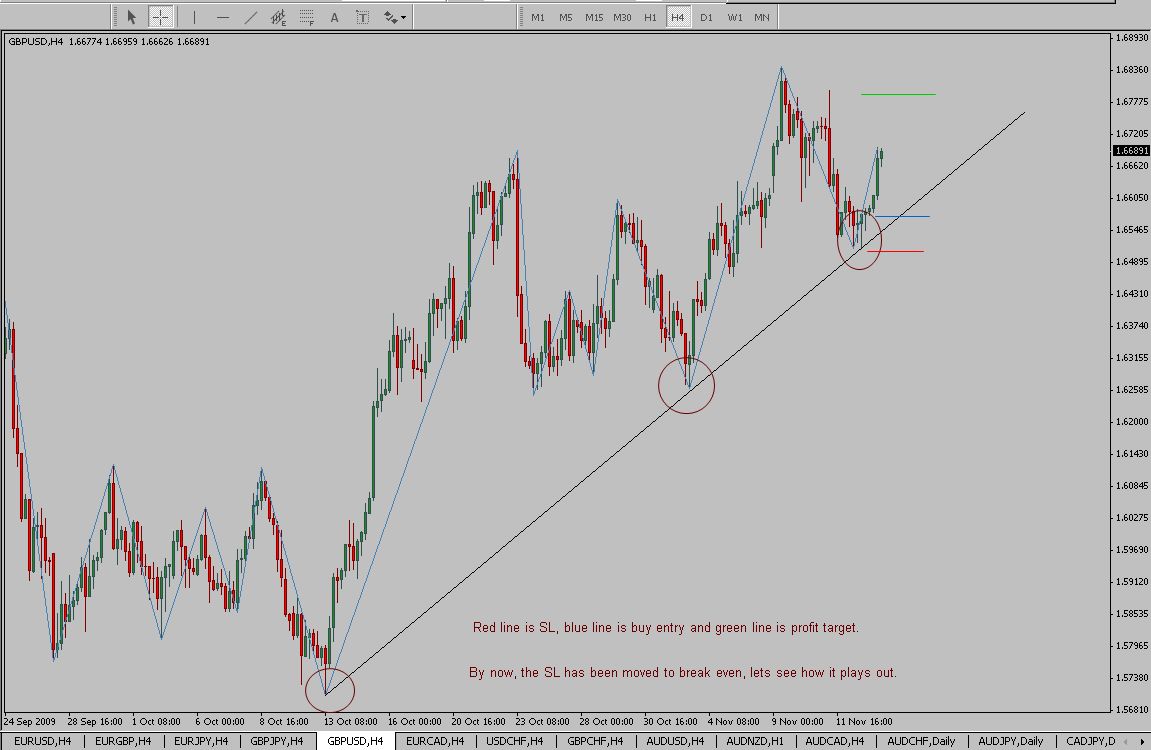Open the USDCHF,H4 chart tab

[514, 741]
